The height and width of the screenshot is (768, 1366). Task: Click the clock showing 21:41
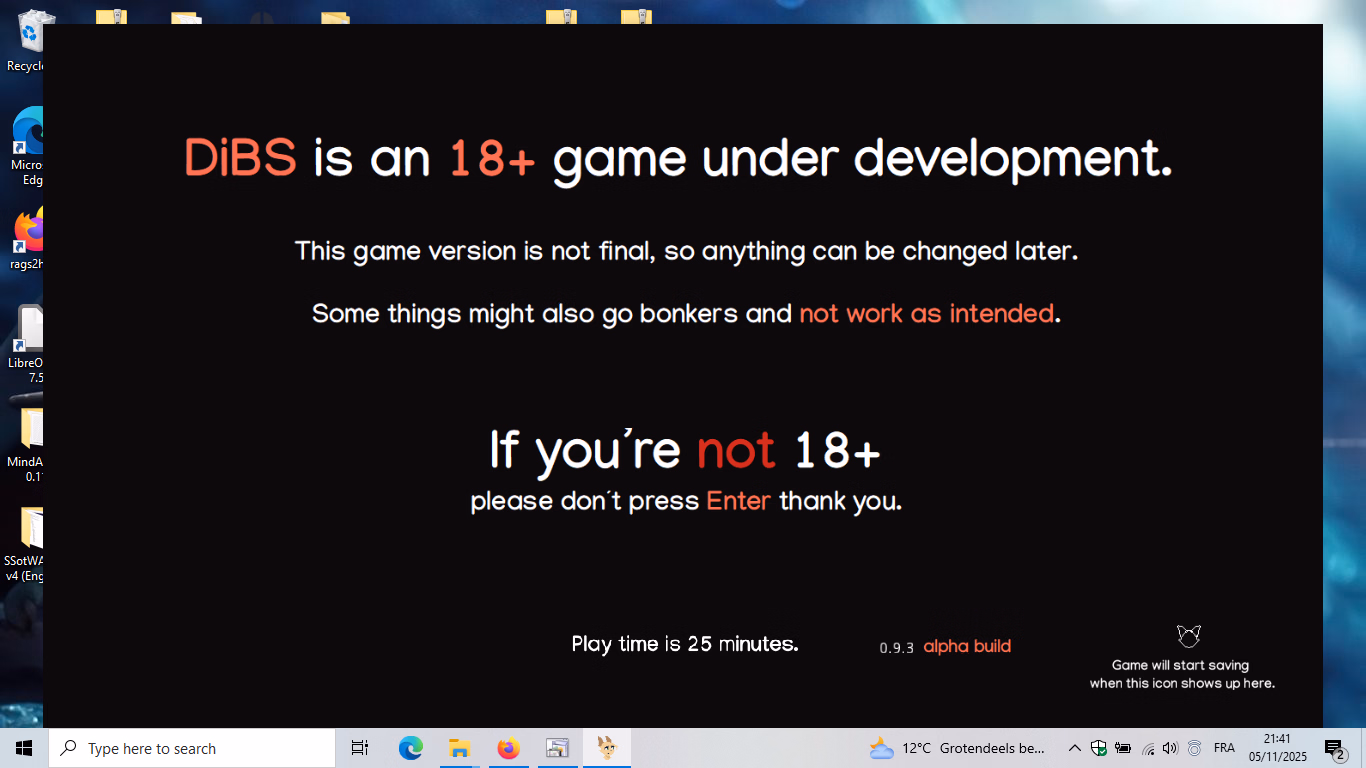[1277, 748]
